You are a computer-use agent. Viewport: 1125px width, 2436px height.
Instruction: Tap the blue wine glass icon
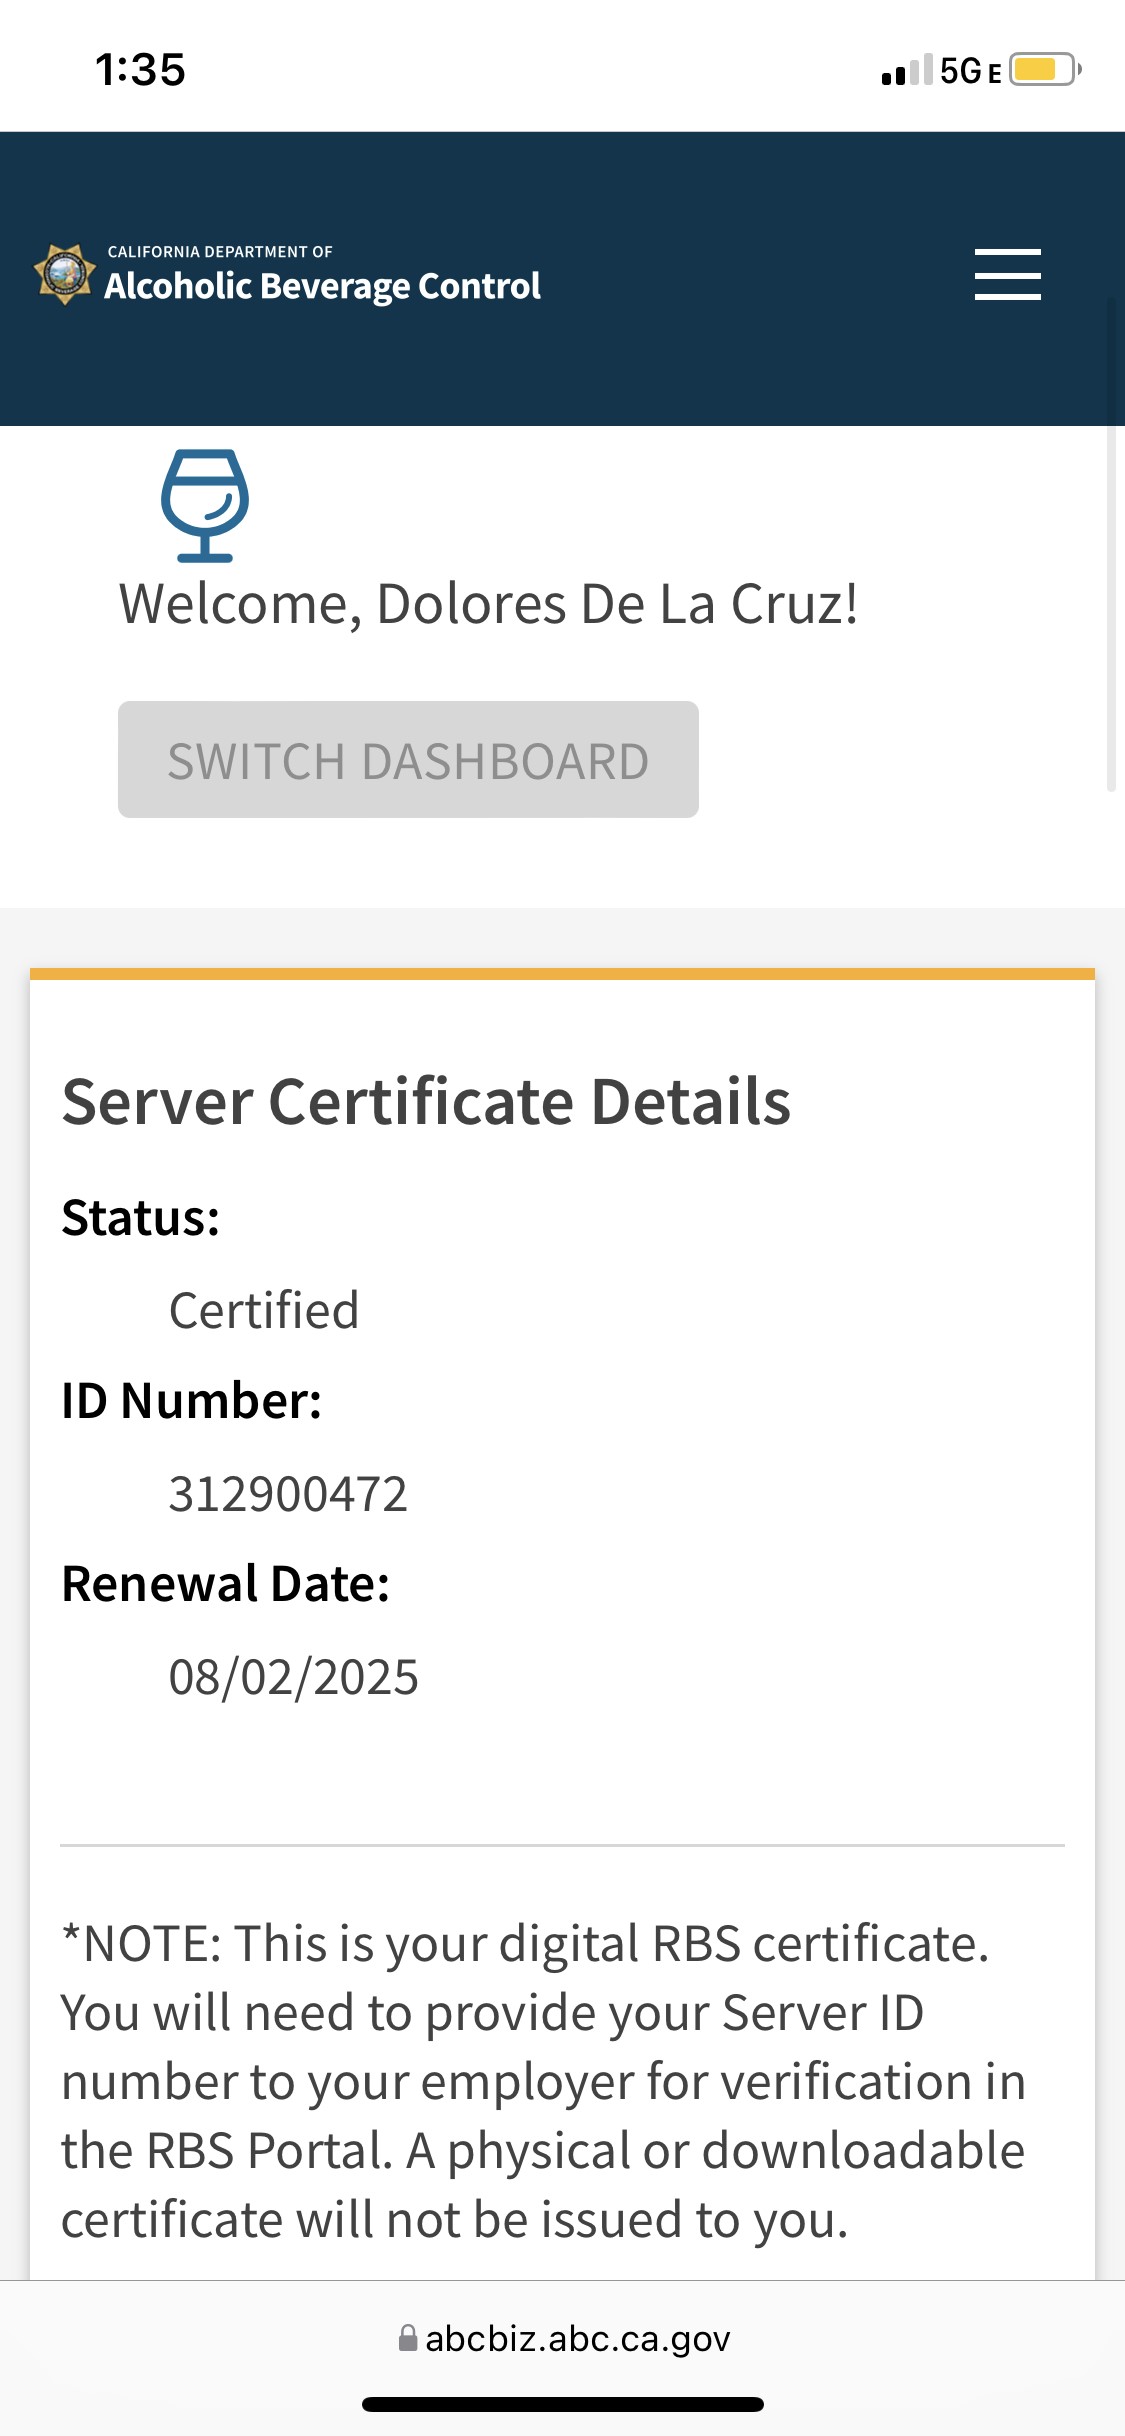(x=205, y=505)
